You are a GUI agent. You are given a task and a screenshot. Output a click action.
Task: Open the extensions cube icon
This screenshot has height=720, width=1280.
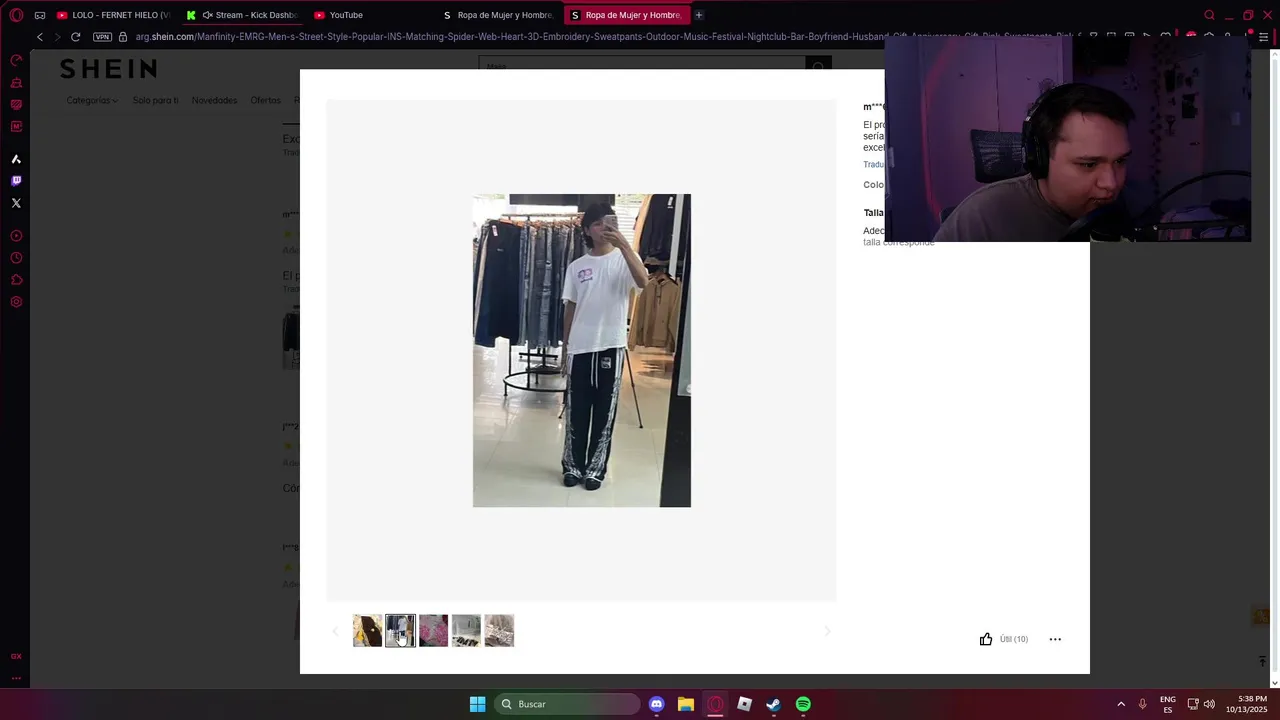point(16,280)
